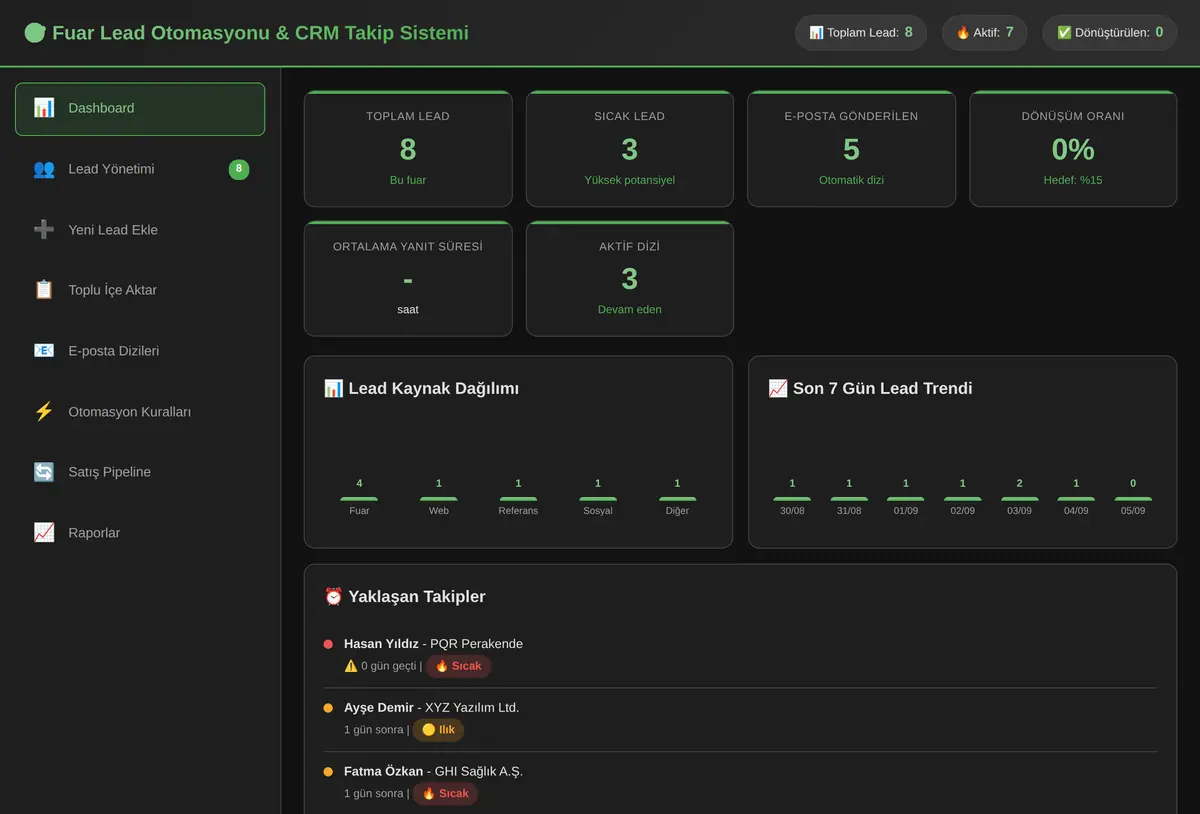
Task: Select the Sıcak Lead stat card
Action: click(x=630, y=149)
